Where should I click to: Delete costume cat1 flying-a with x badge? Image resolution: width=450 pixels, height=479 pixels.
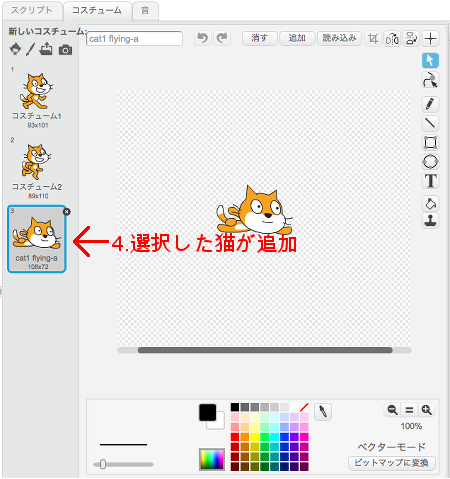pyautogui.click(x=67, y=212)
